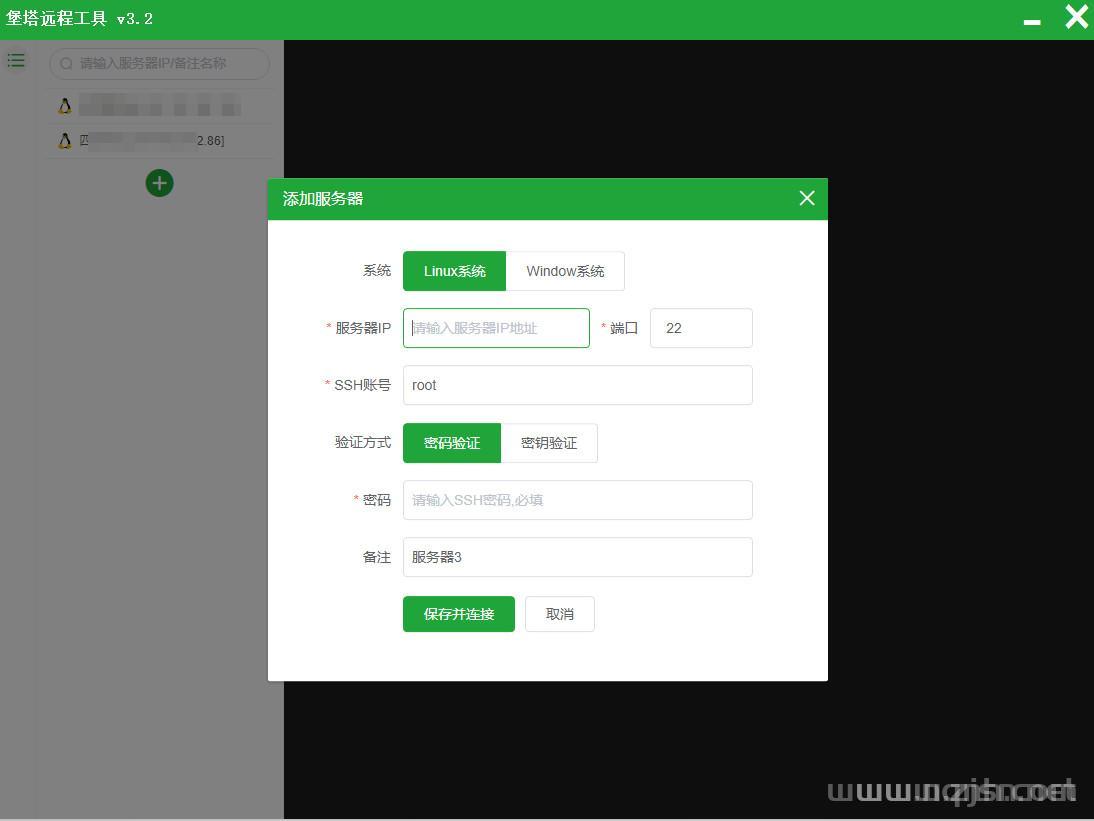The image size is (1094, 821).
Task: Click the 端口 port field showing 22
Action: point(701,328)
